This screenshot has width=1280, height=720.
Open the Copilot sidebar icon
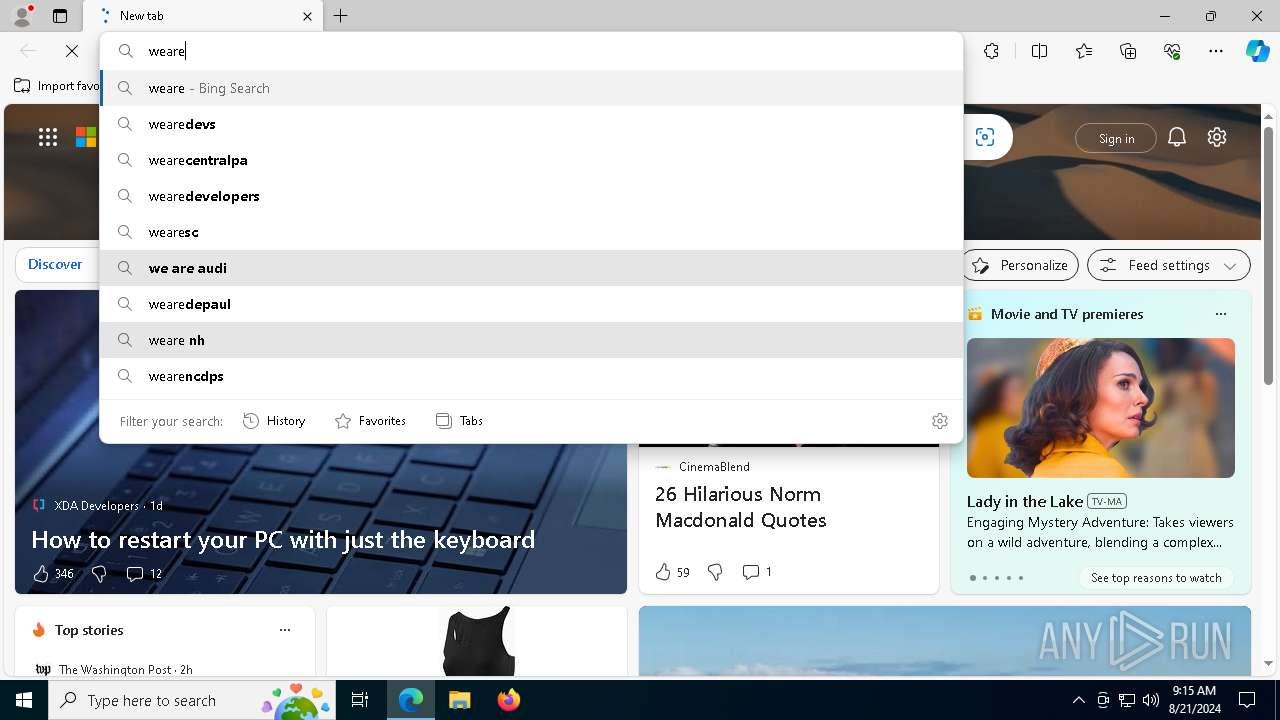[1257, 51]
